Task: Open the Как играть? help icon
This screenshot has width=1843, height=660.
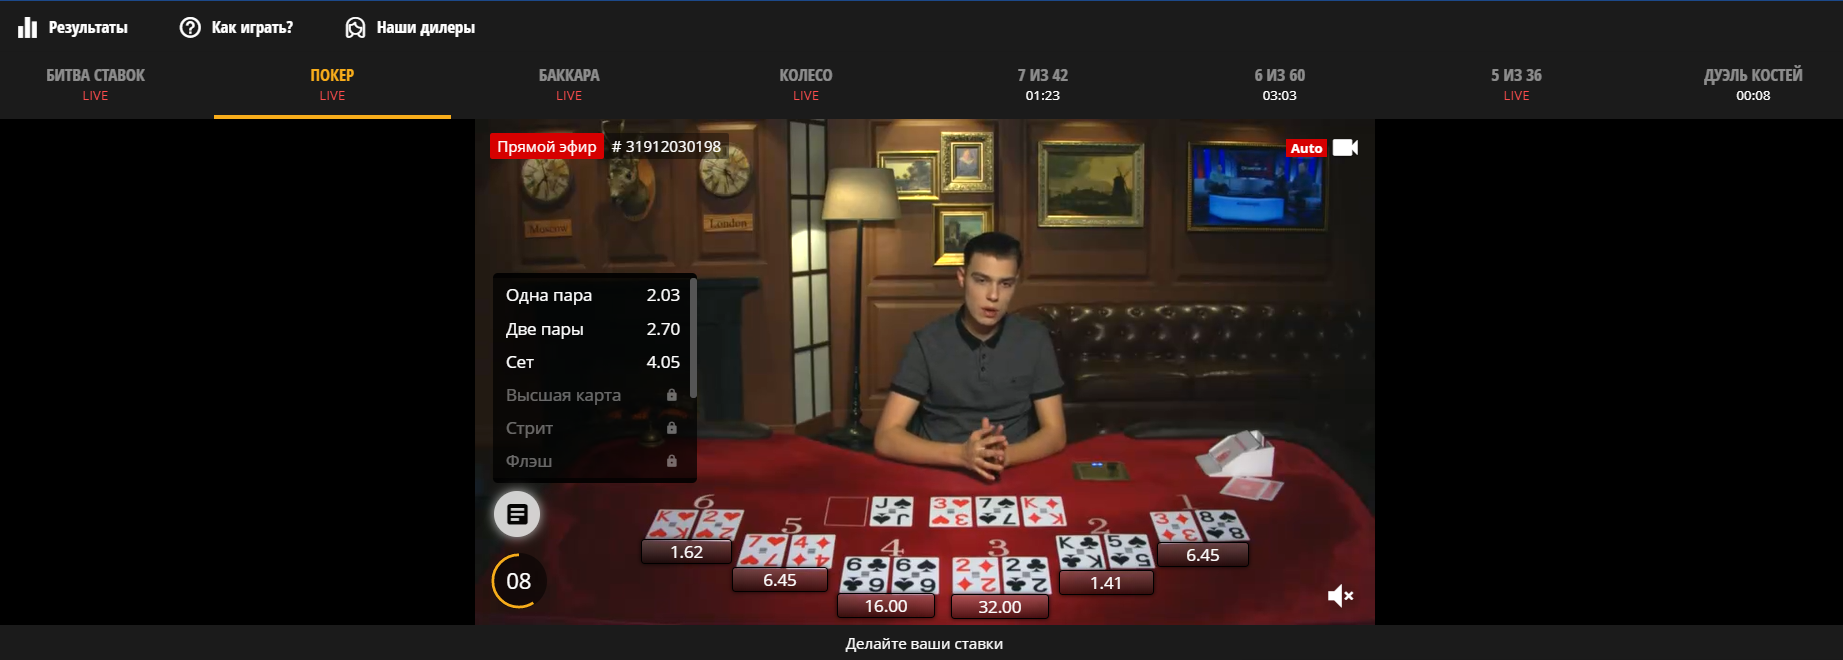Action: click(190, 27)
